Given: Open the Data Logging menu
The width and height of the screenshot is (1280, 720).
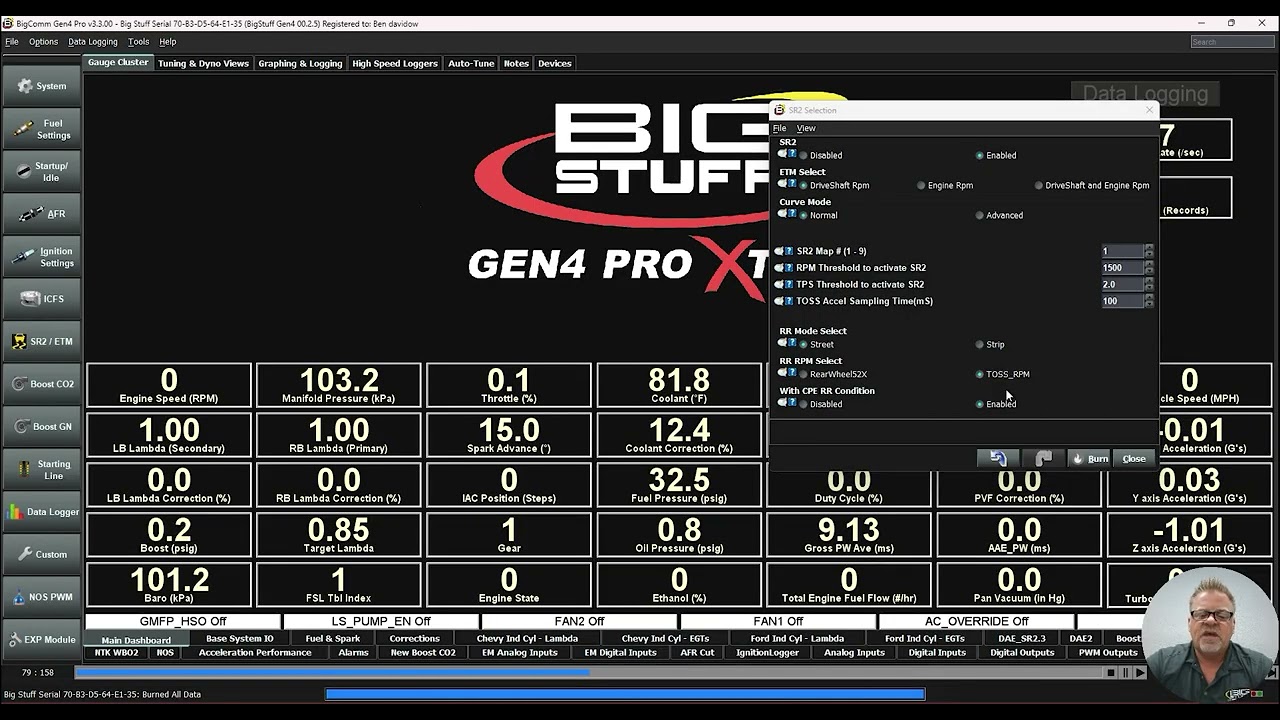Looking at the screenshot, I should click(93, 42).
